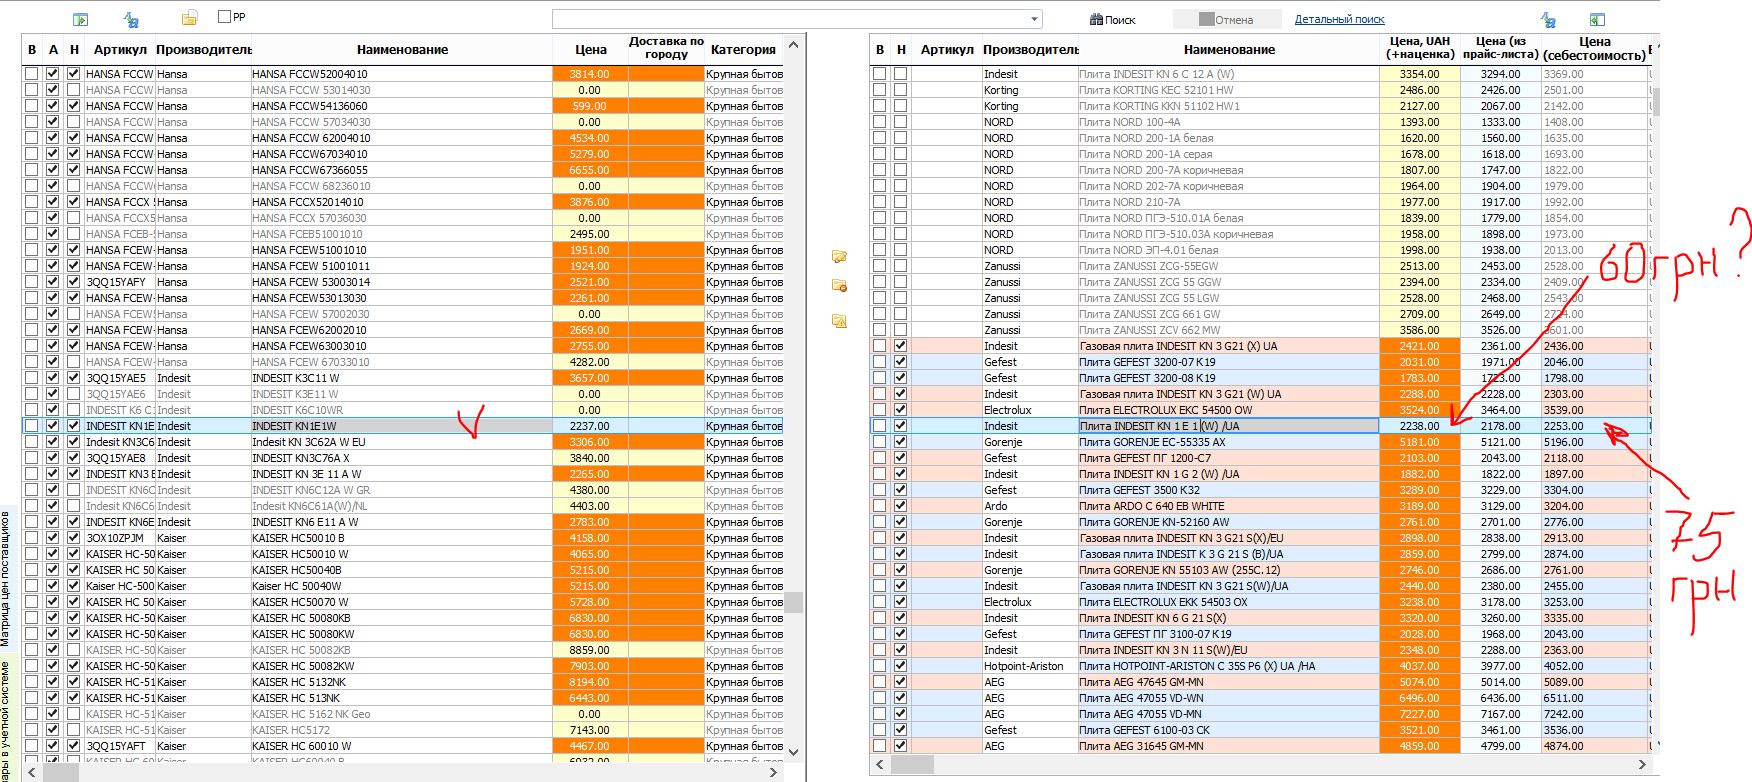Switch to the Матрица цен поставщиков side tab
The width and height of the screenshot is (1752, 782).
[6, 579]
